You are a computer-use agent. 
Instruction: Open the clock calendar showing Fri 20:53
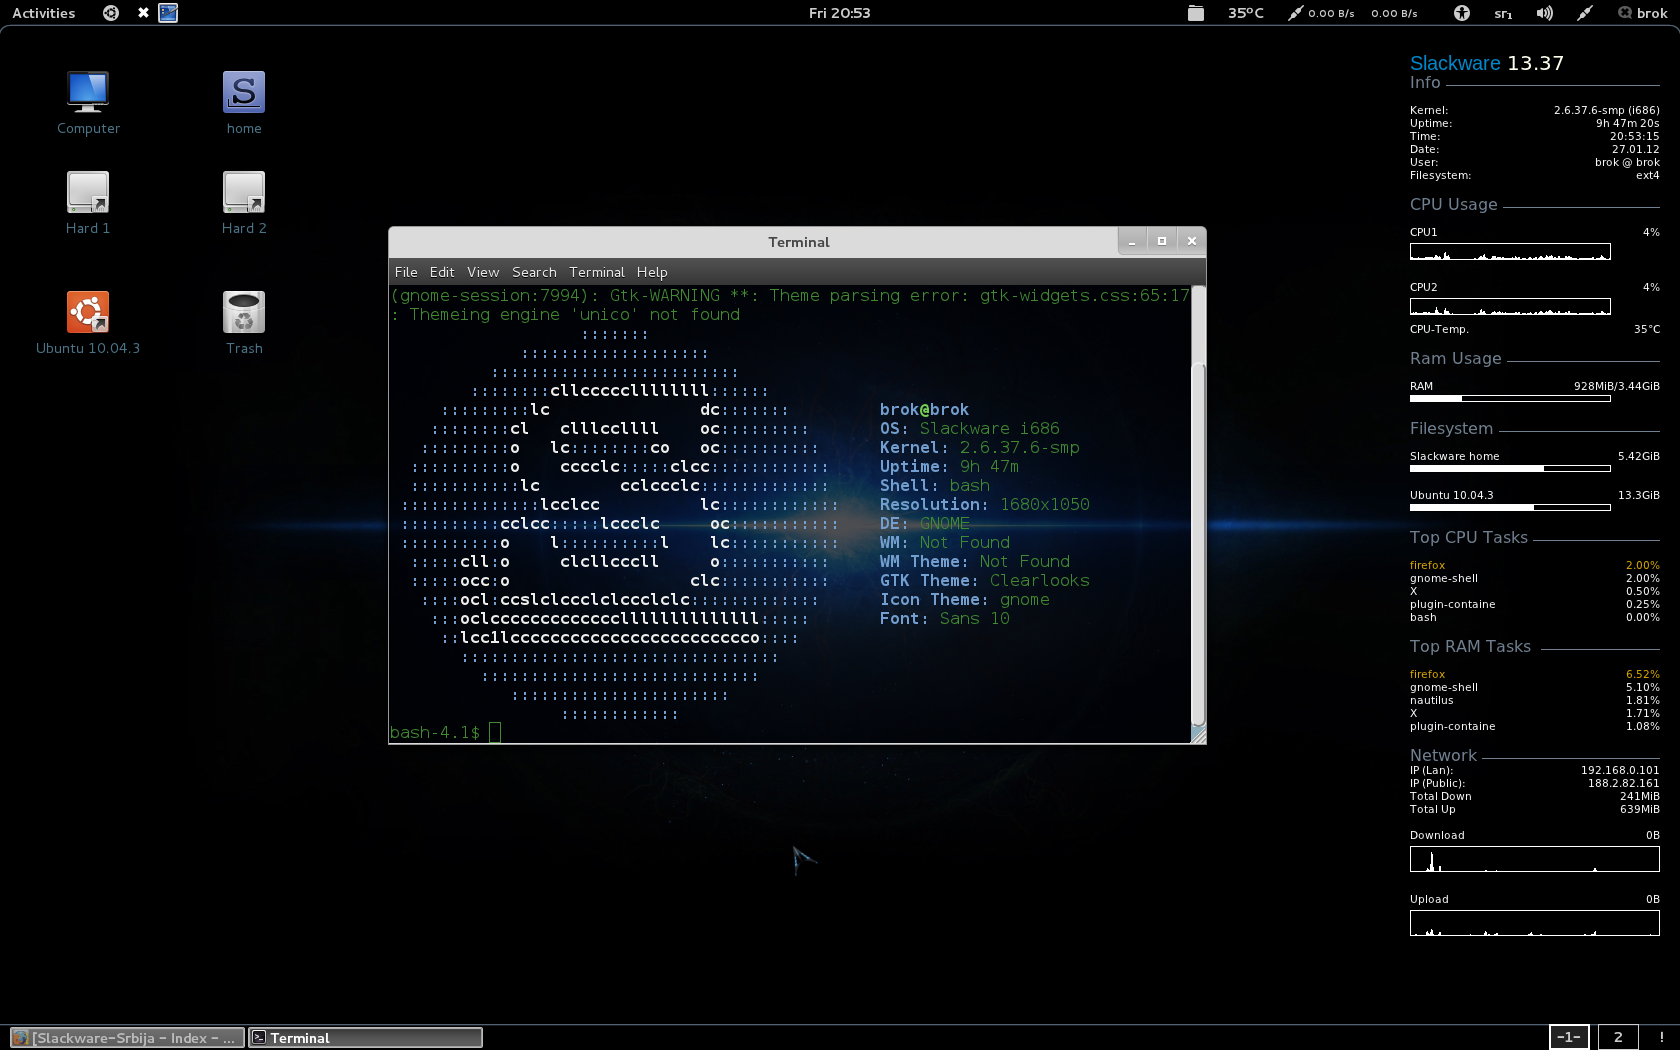839,13
